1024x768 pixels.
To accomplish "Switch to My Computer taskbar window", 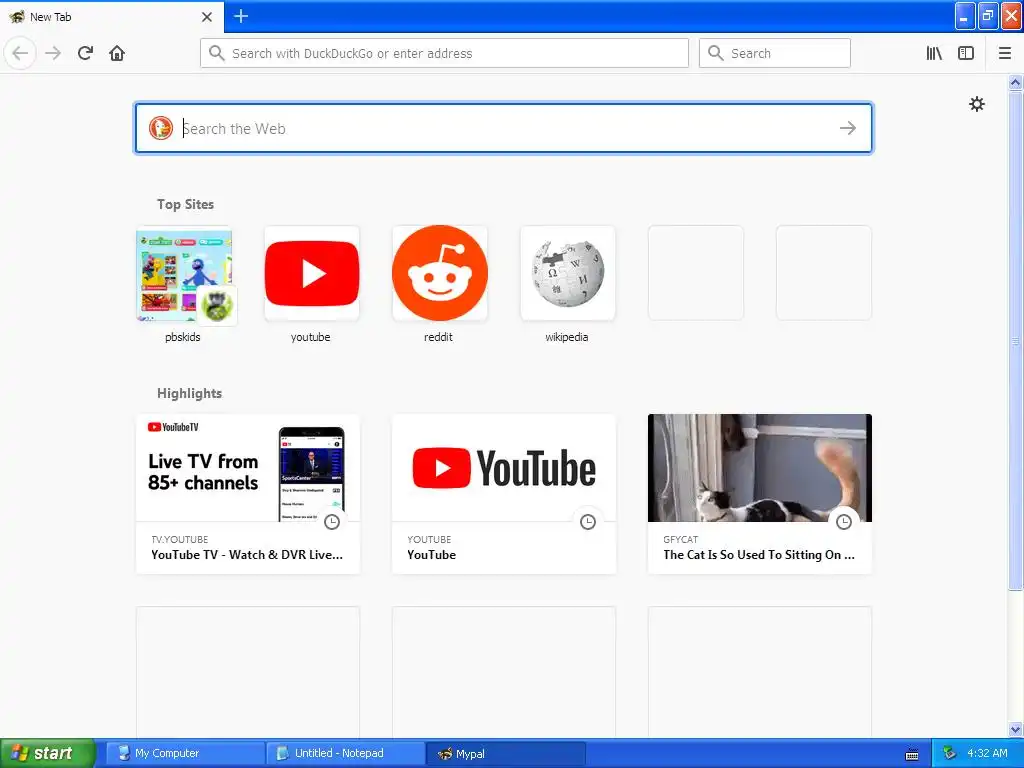I will point(185,753).
